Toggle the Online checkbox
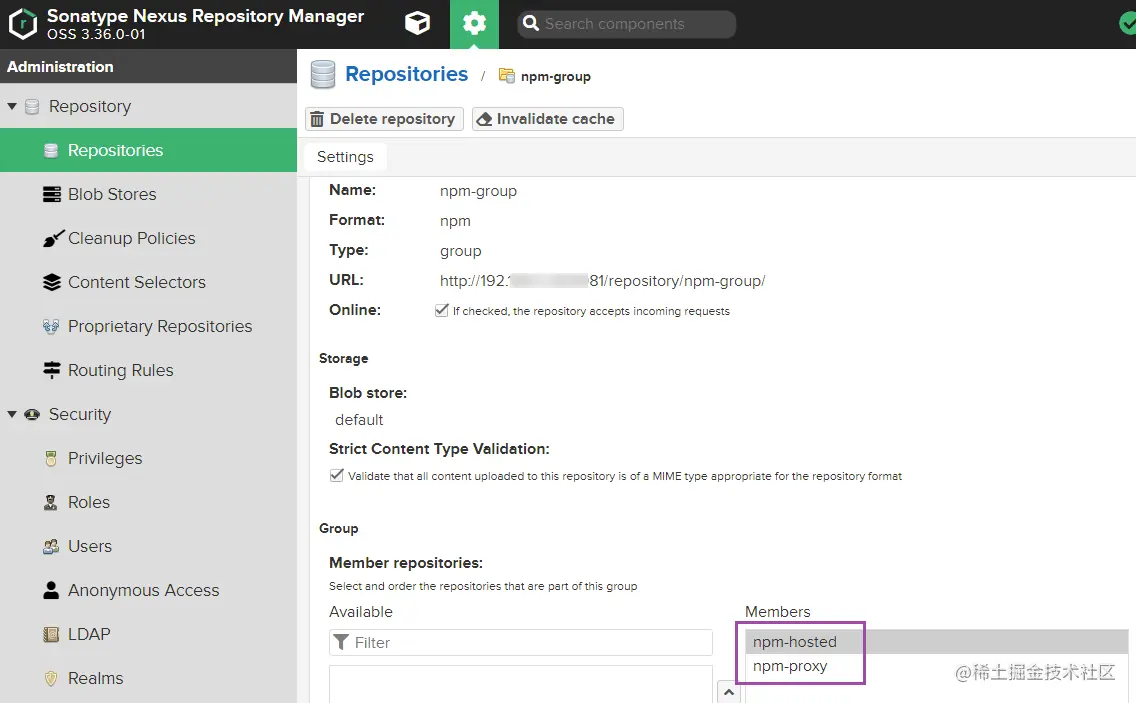The image size is (1136, 703). click(441, 311)
